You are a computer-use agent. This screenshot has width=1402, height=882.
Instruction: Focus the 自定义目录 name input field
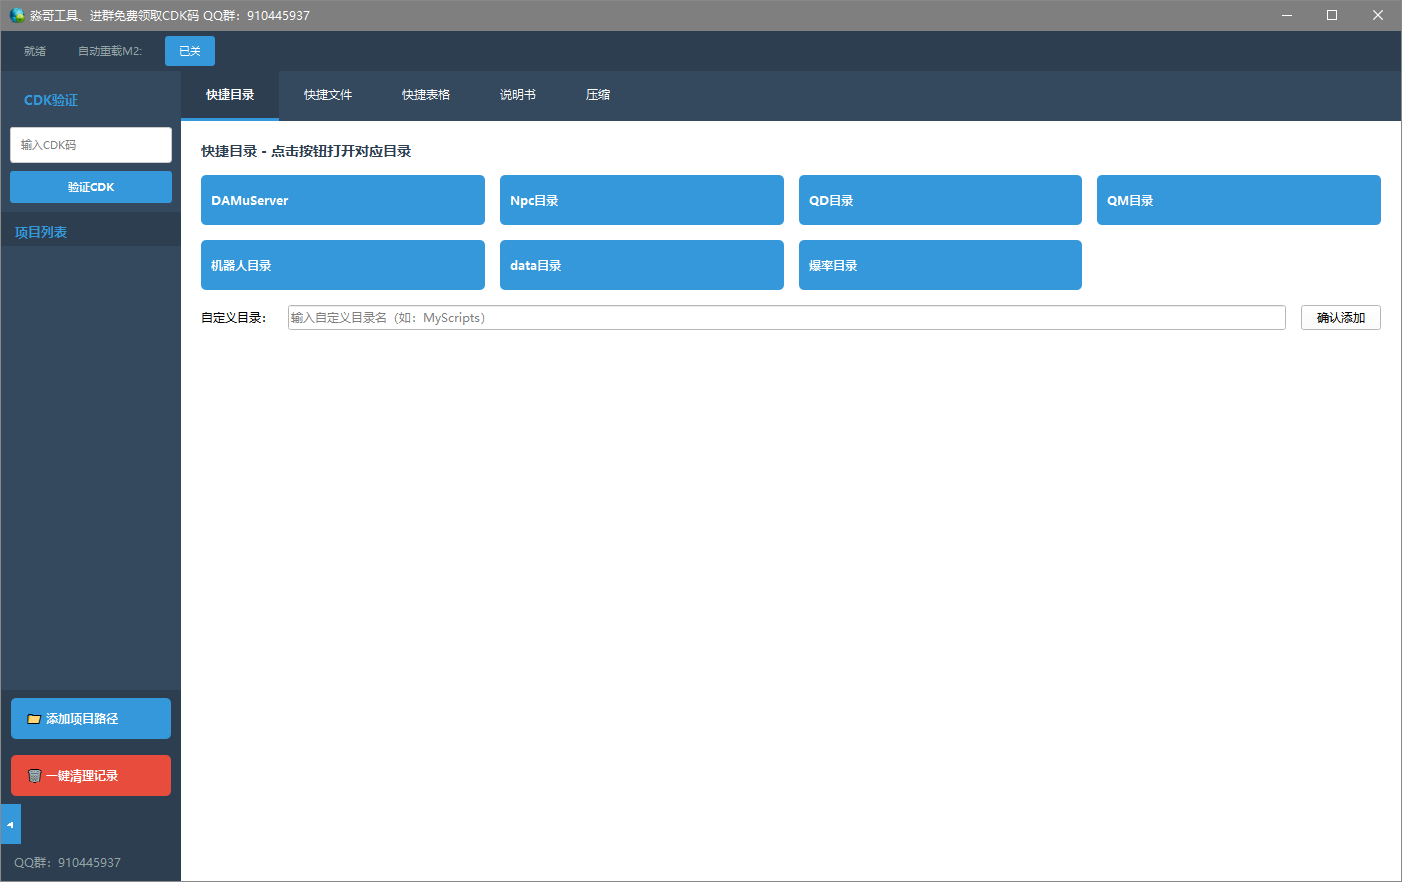786,318
